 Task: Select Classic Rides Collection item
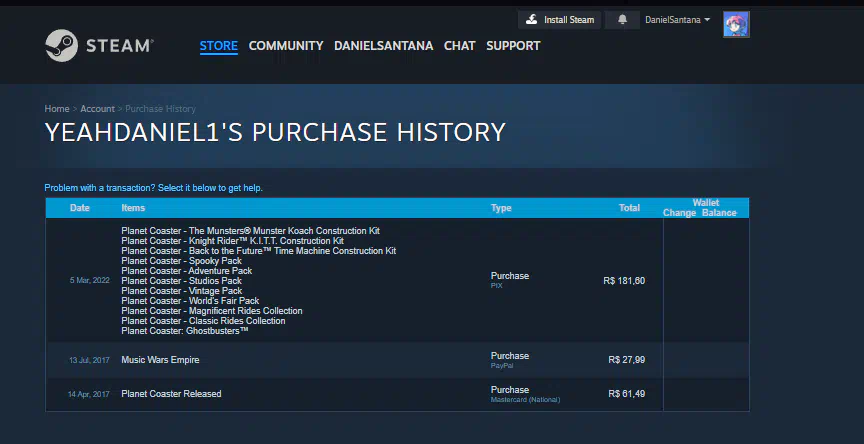click(x=203, y=321)
